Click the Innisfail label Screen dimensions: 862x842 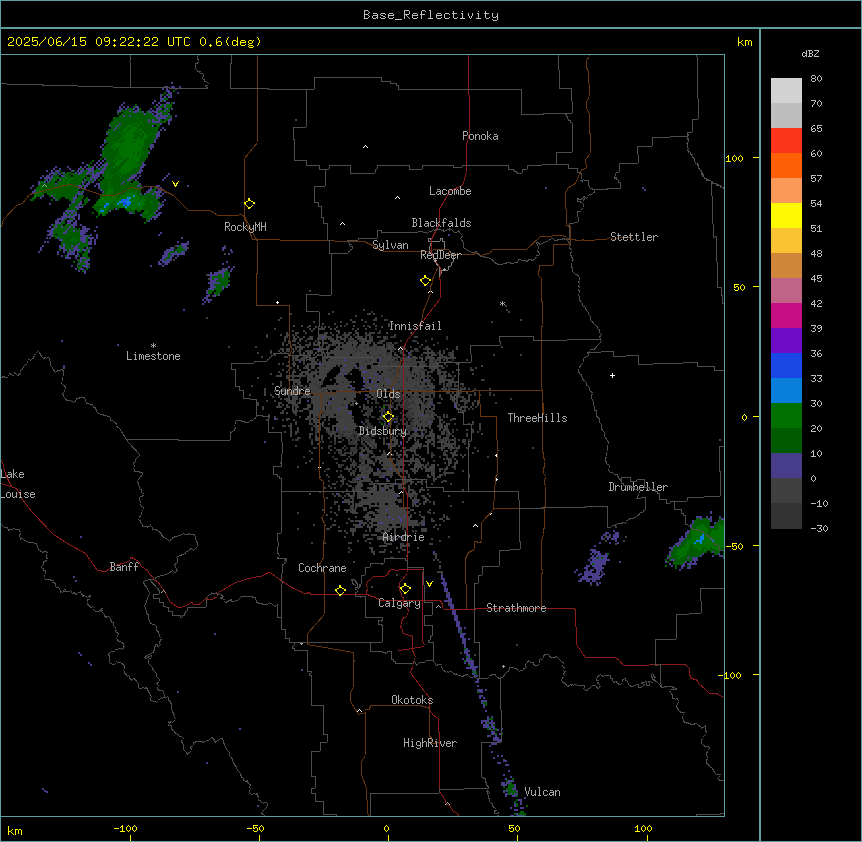[415, 326]
